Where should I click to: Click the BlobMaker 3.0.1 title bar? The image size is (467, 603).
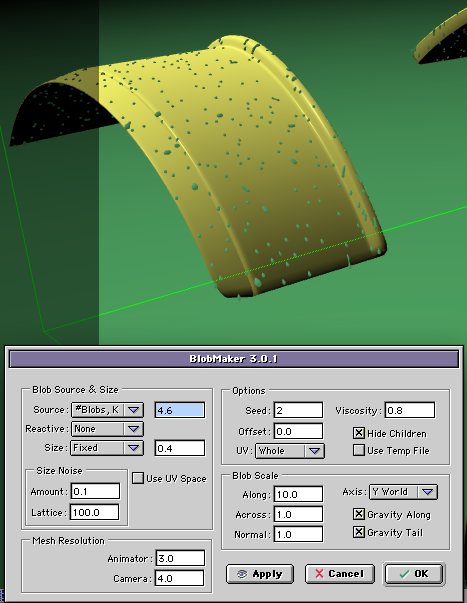point(234,359)
